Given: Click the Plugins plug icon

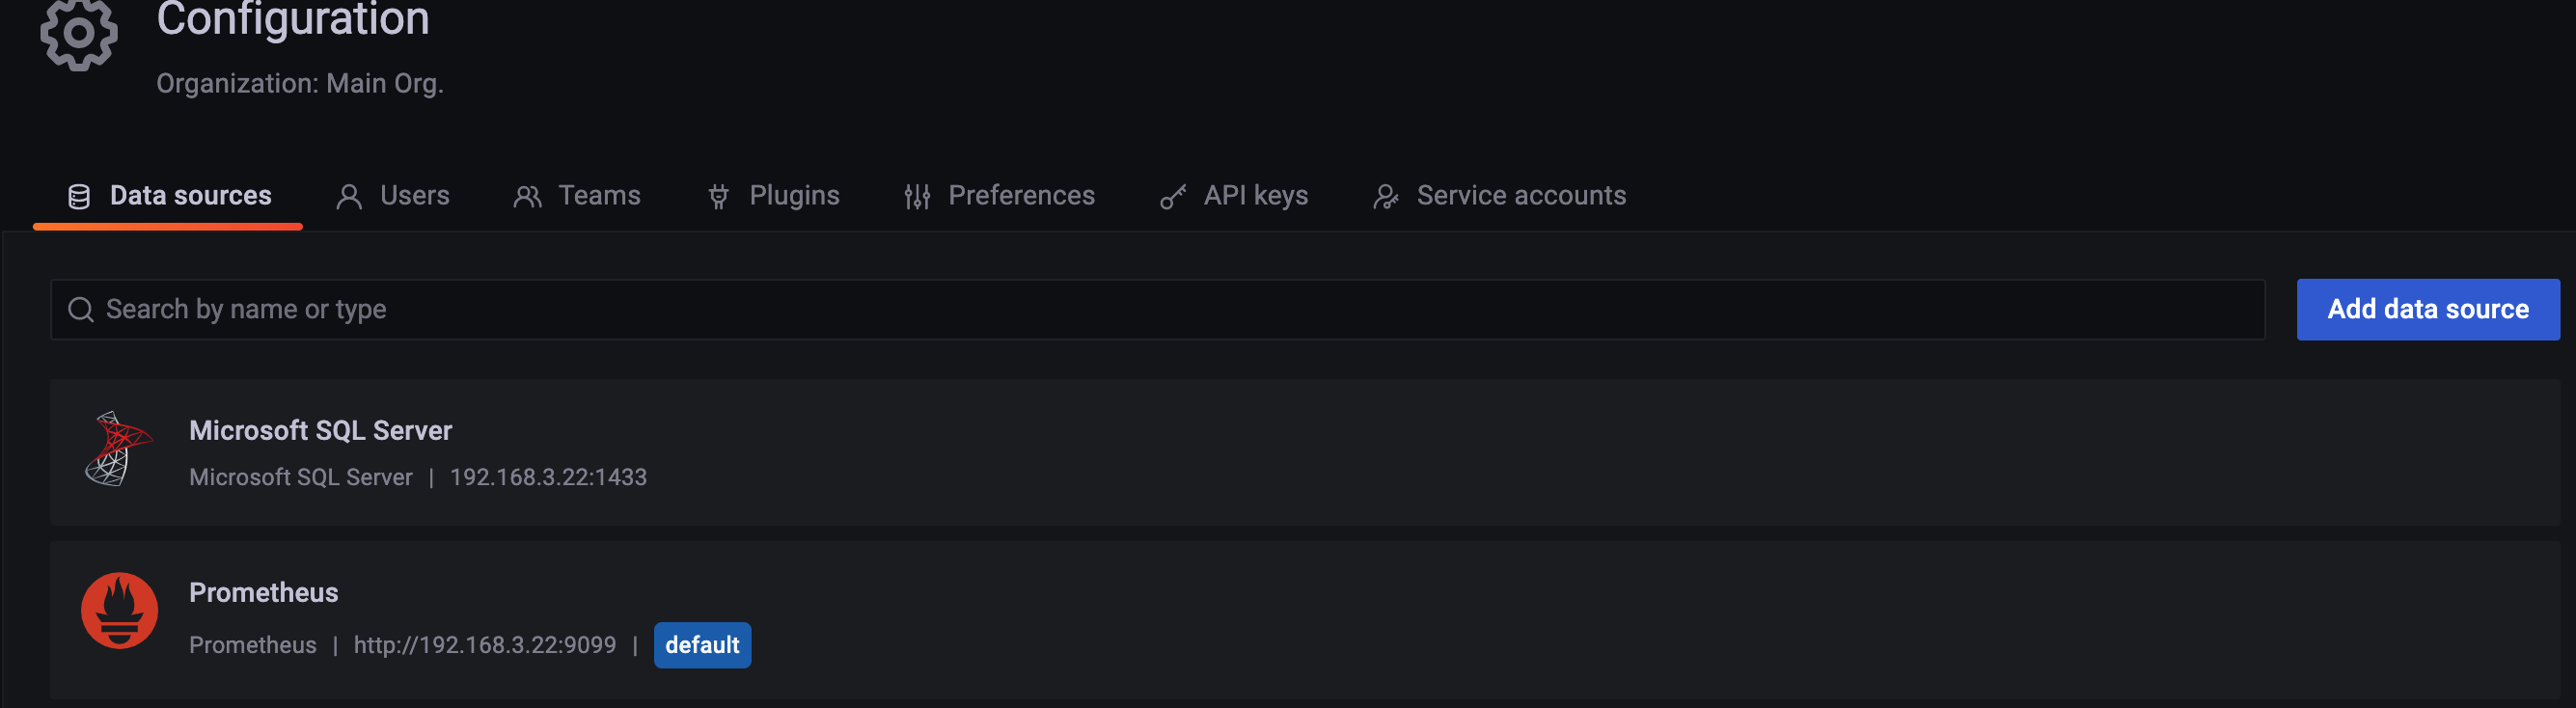Looking at the screenshot, I should tap(718, 196).
